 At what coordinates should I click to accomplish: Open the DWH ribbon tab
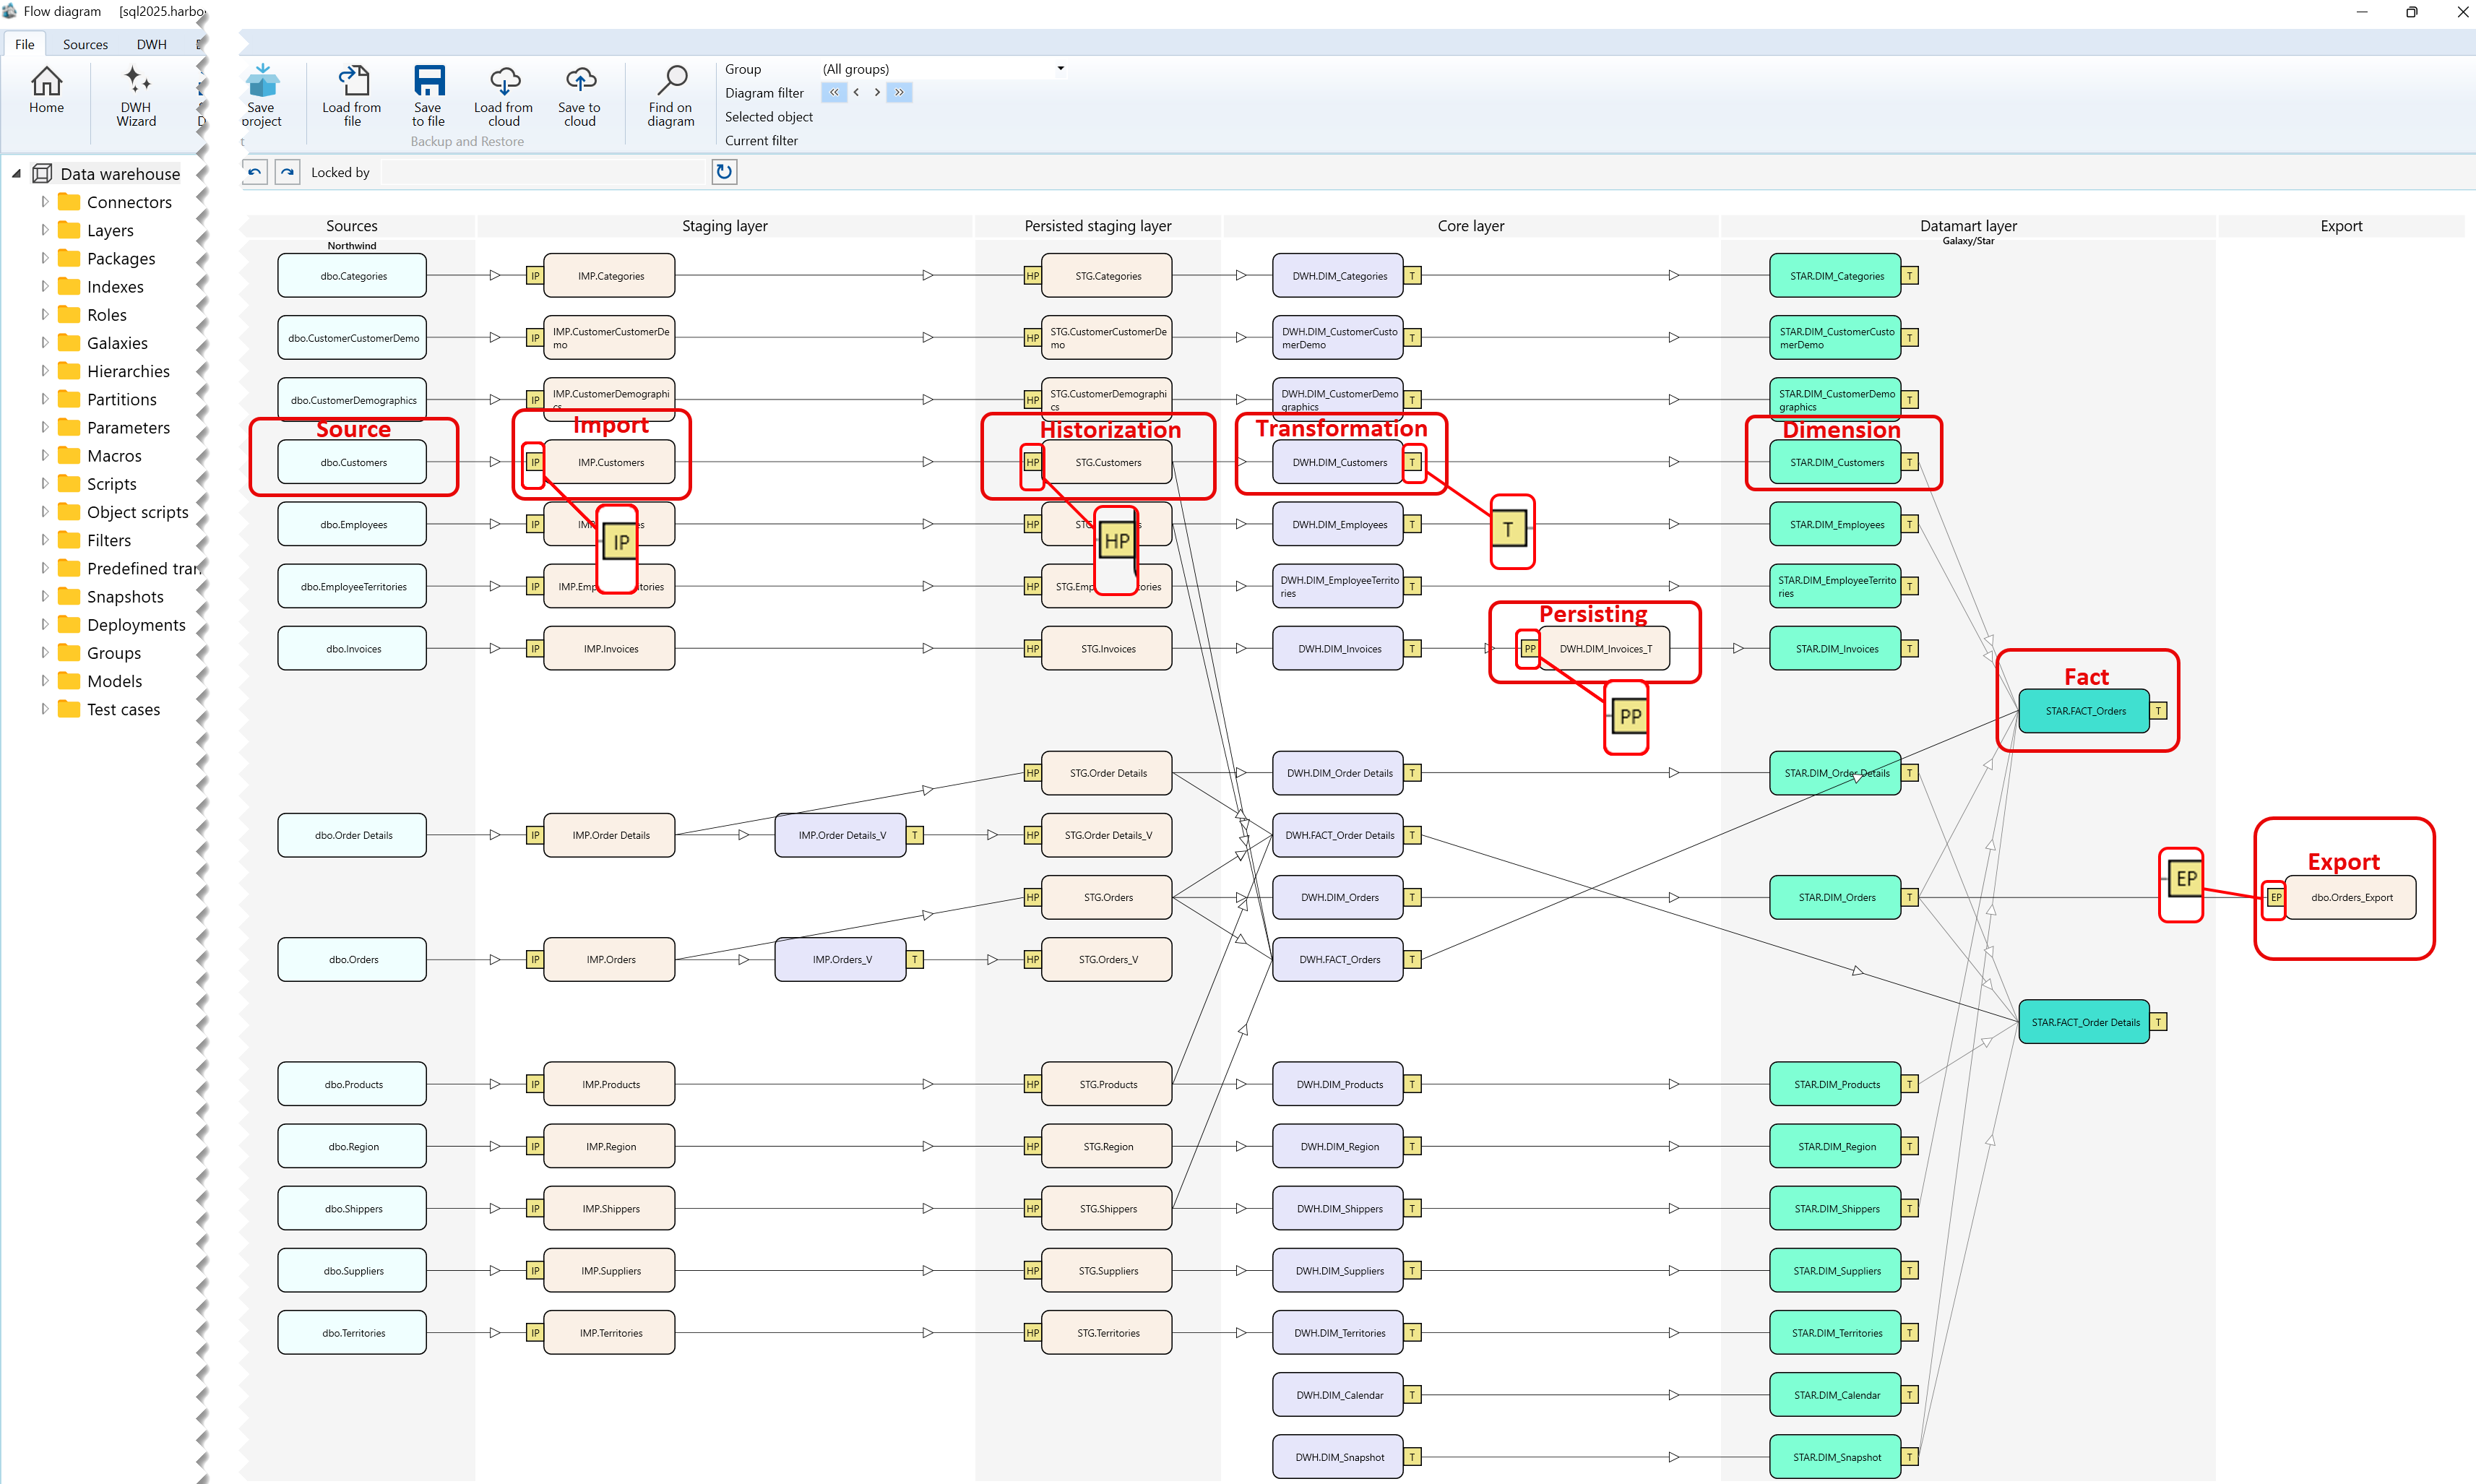tap(152, 44)
